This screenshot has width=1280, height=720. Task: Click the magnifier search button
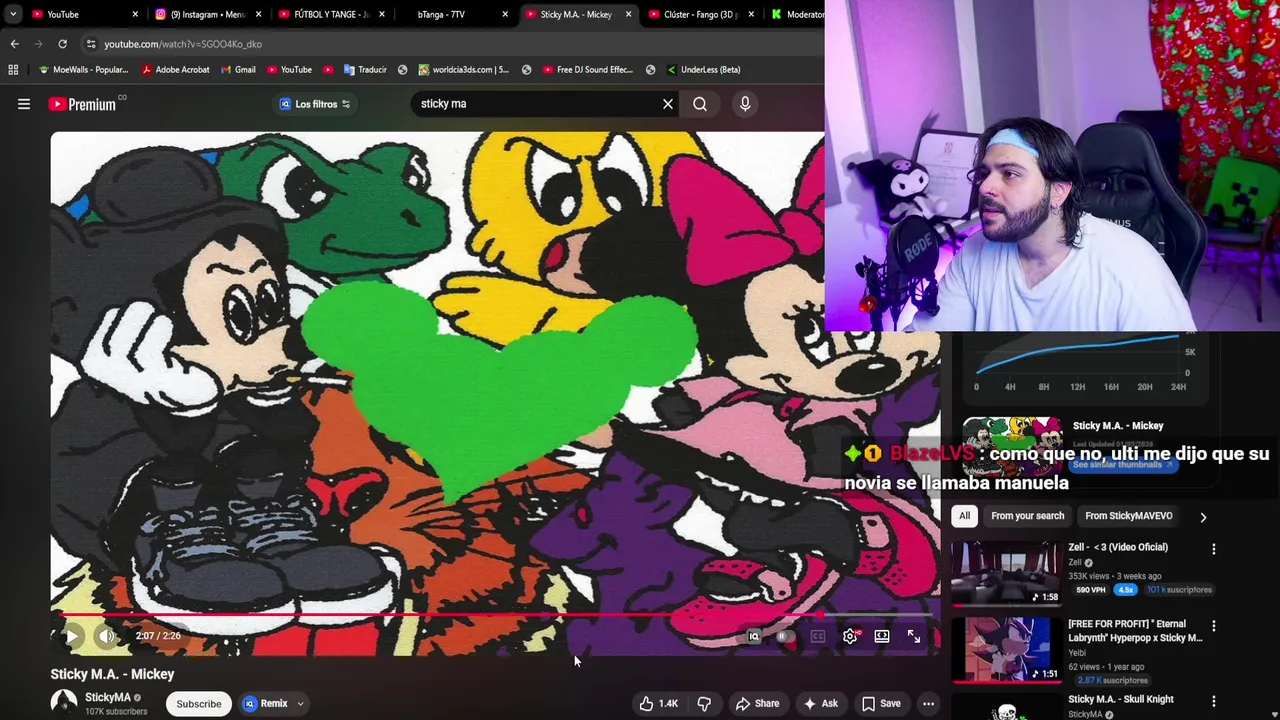point(700,104)
